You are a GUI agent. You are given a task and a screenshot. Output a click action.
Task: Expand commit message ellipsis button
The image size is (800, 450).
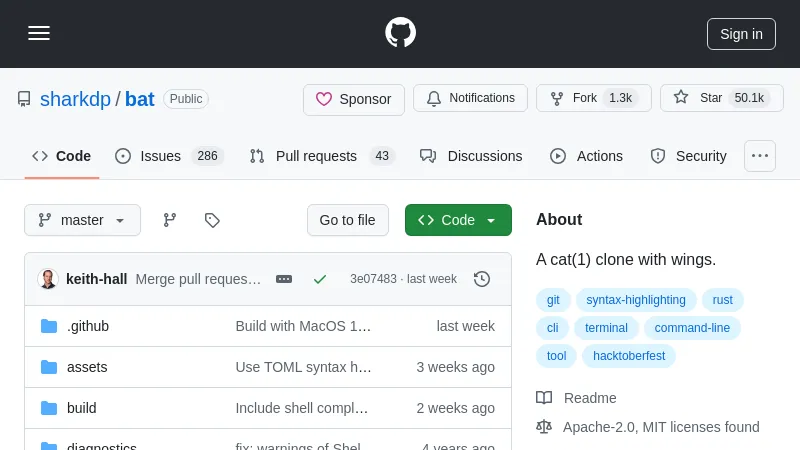[x=284, y=279]
